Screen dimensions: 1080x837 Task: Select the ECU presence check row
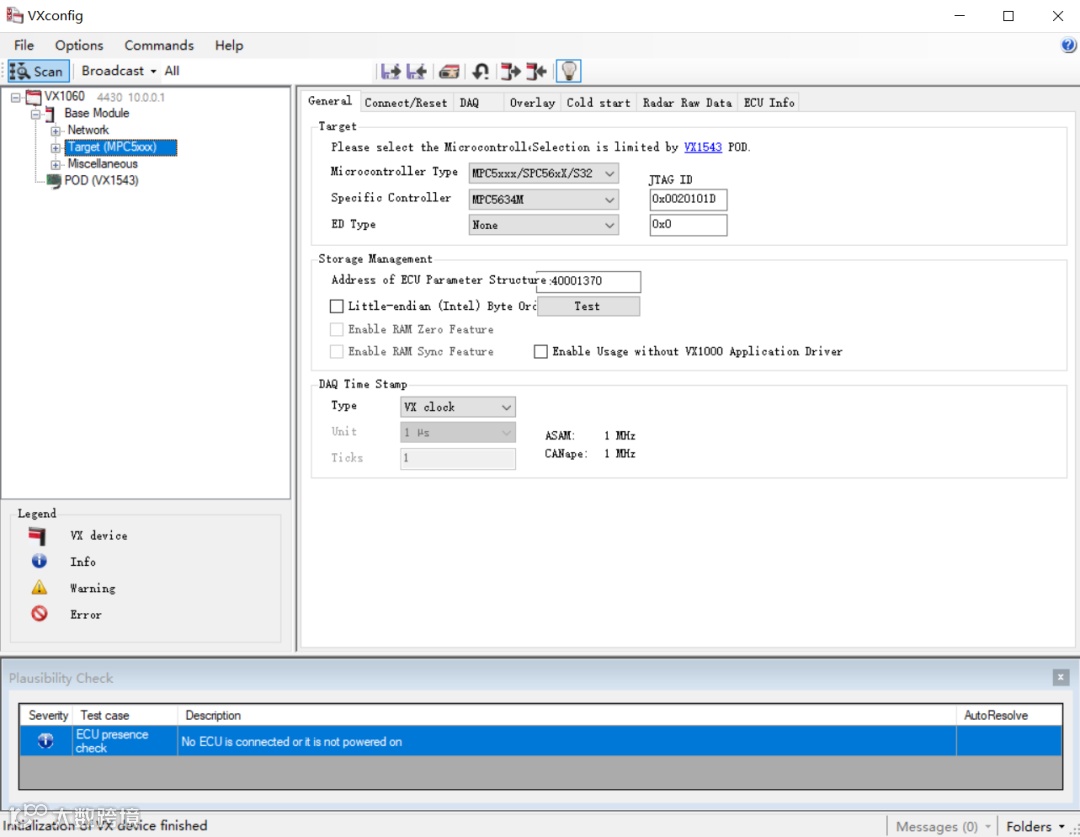coord(540,741)
